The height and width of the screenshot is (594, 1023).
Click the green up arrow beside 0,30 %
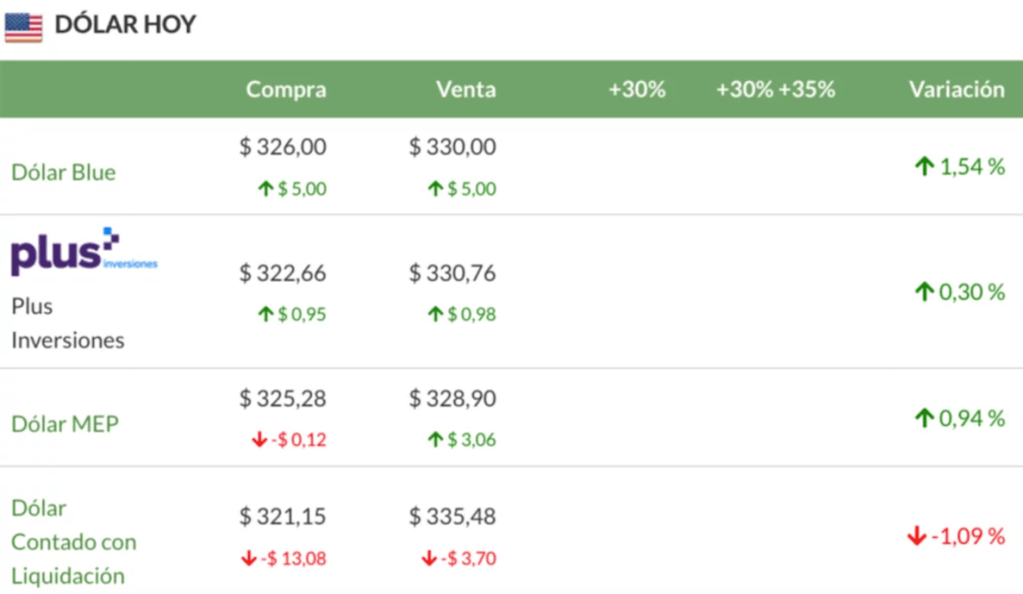(924, 292)
